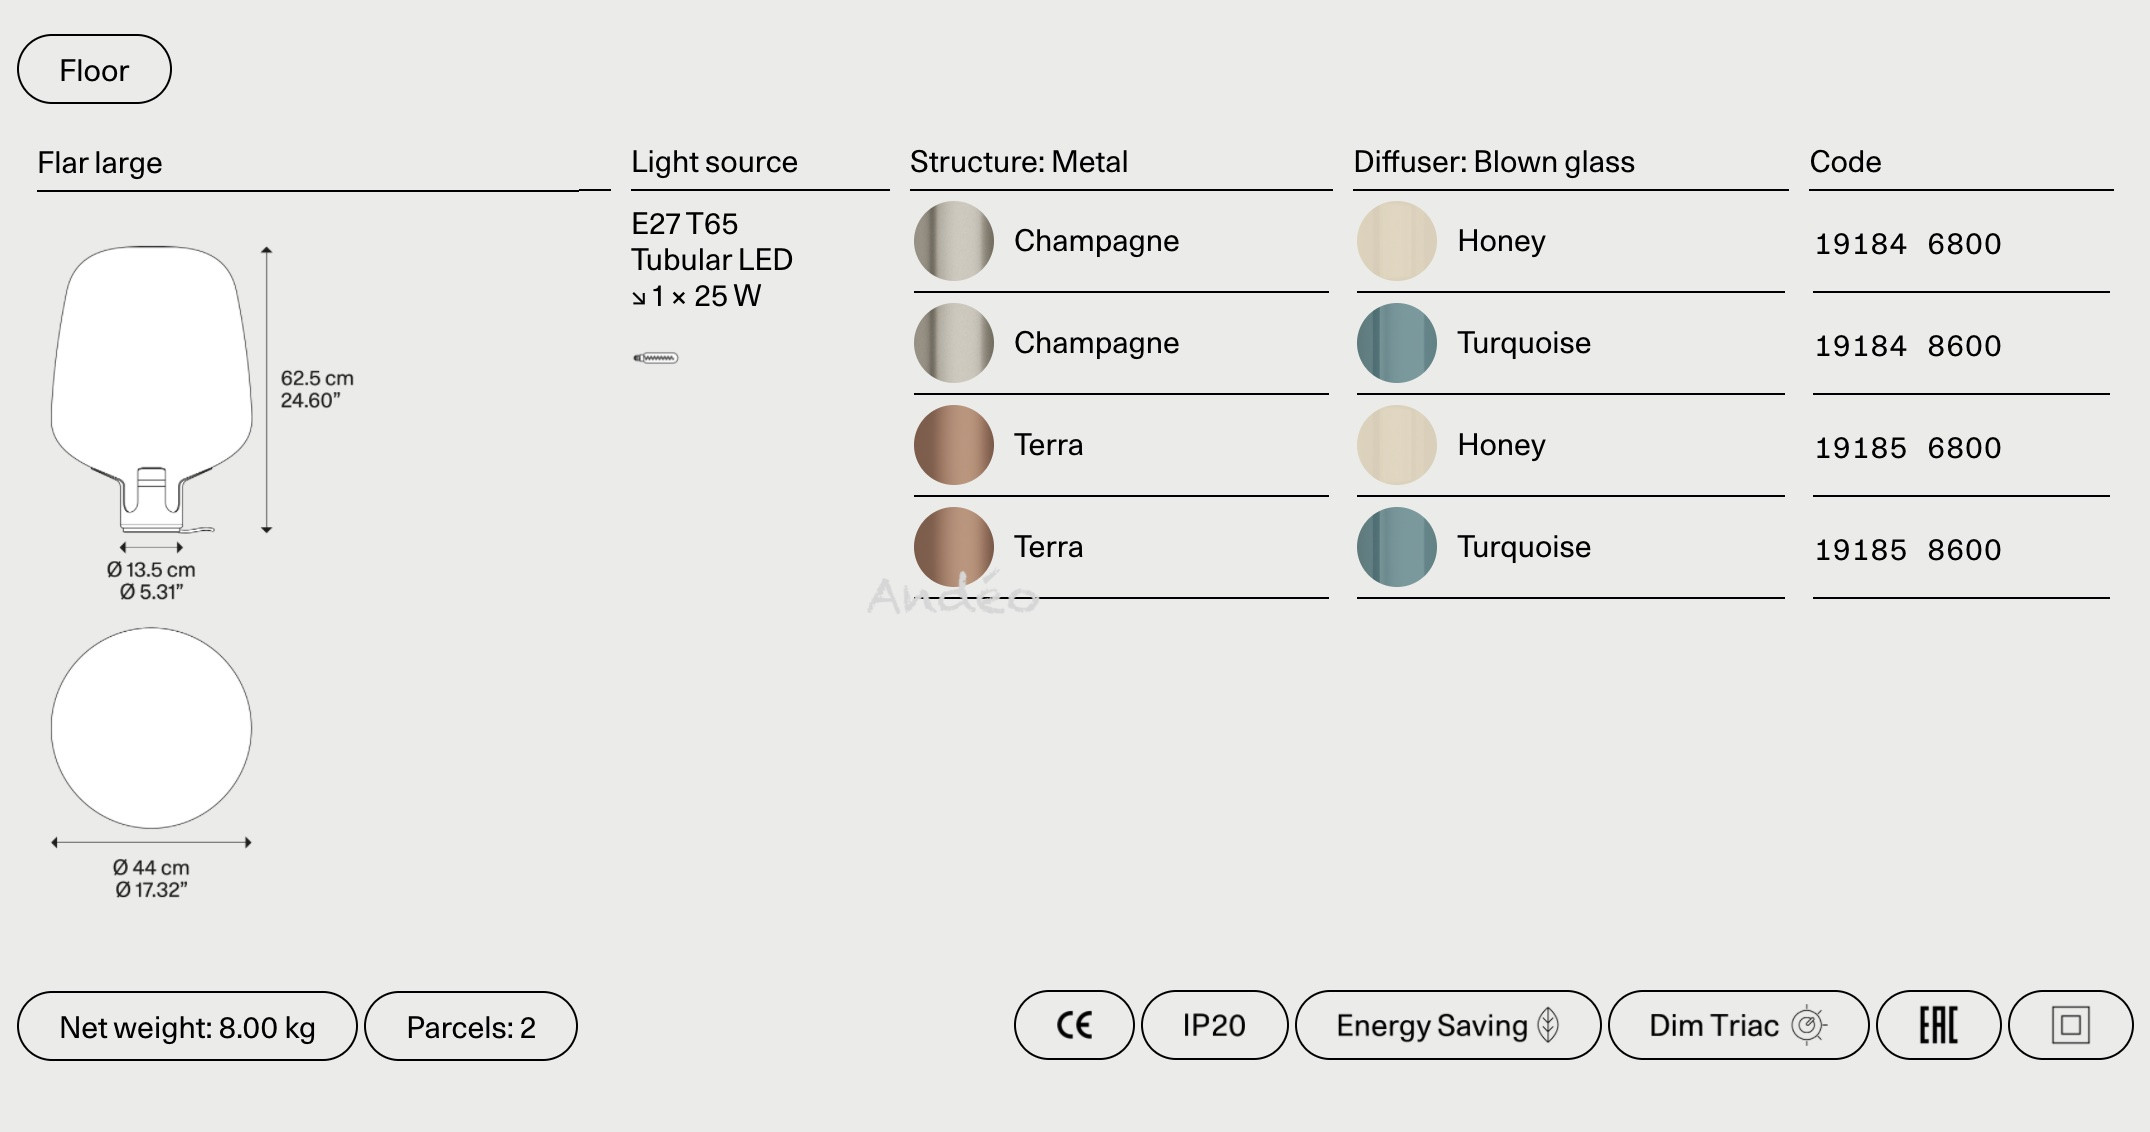Click code 19185 6800

[x=1908, y=448]
